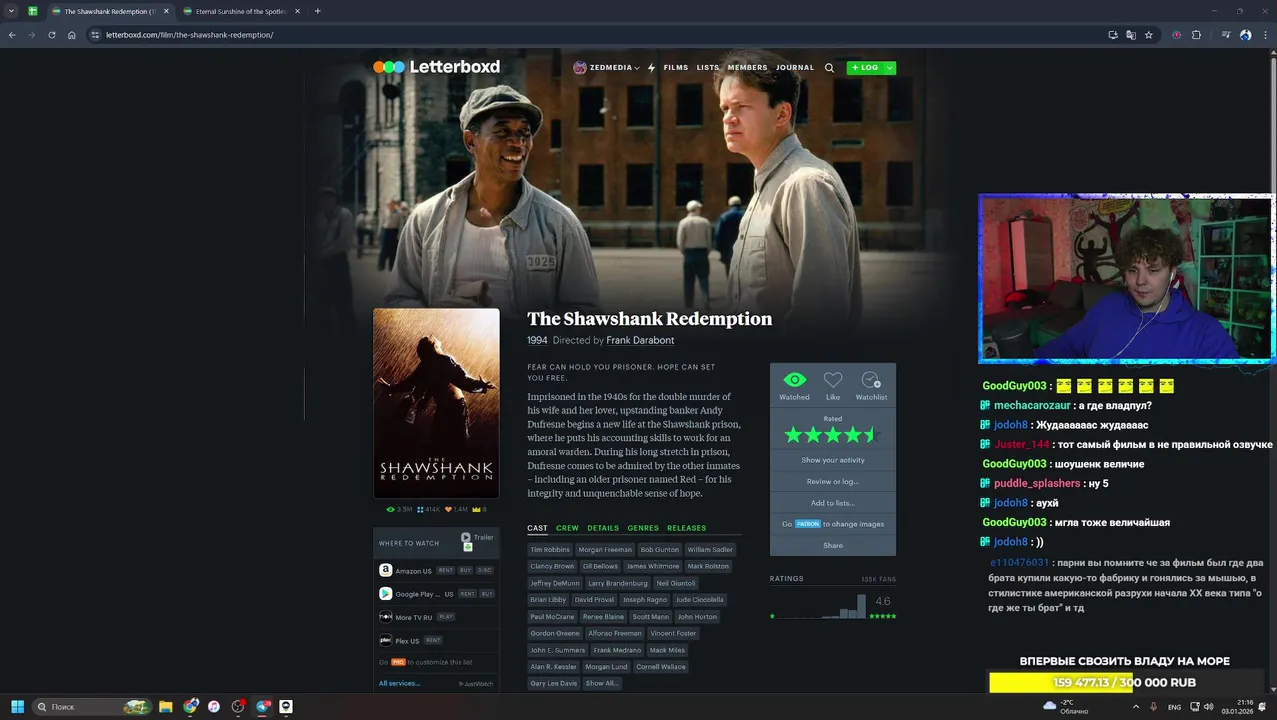This screenshot has height=720, width=1277.
Task: Open the LISTS menu
Action: (x=708, y=68)
